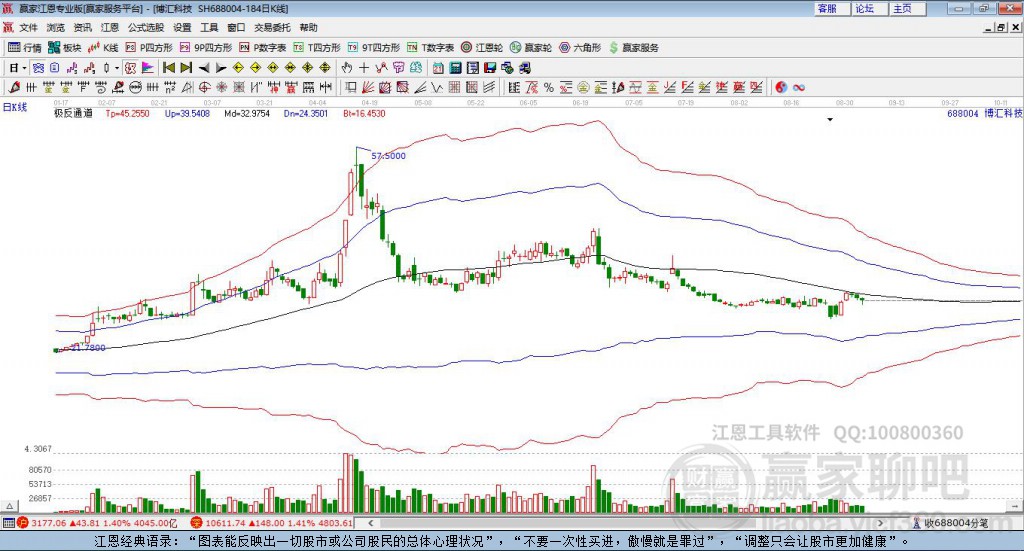The width and height of the screenshot is (1024, 551).
Task: Click the 客服 button in title bar
Action: coord(831,8)
